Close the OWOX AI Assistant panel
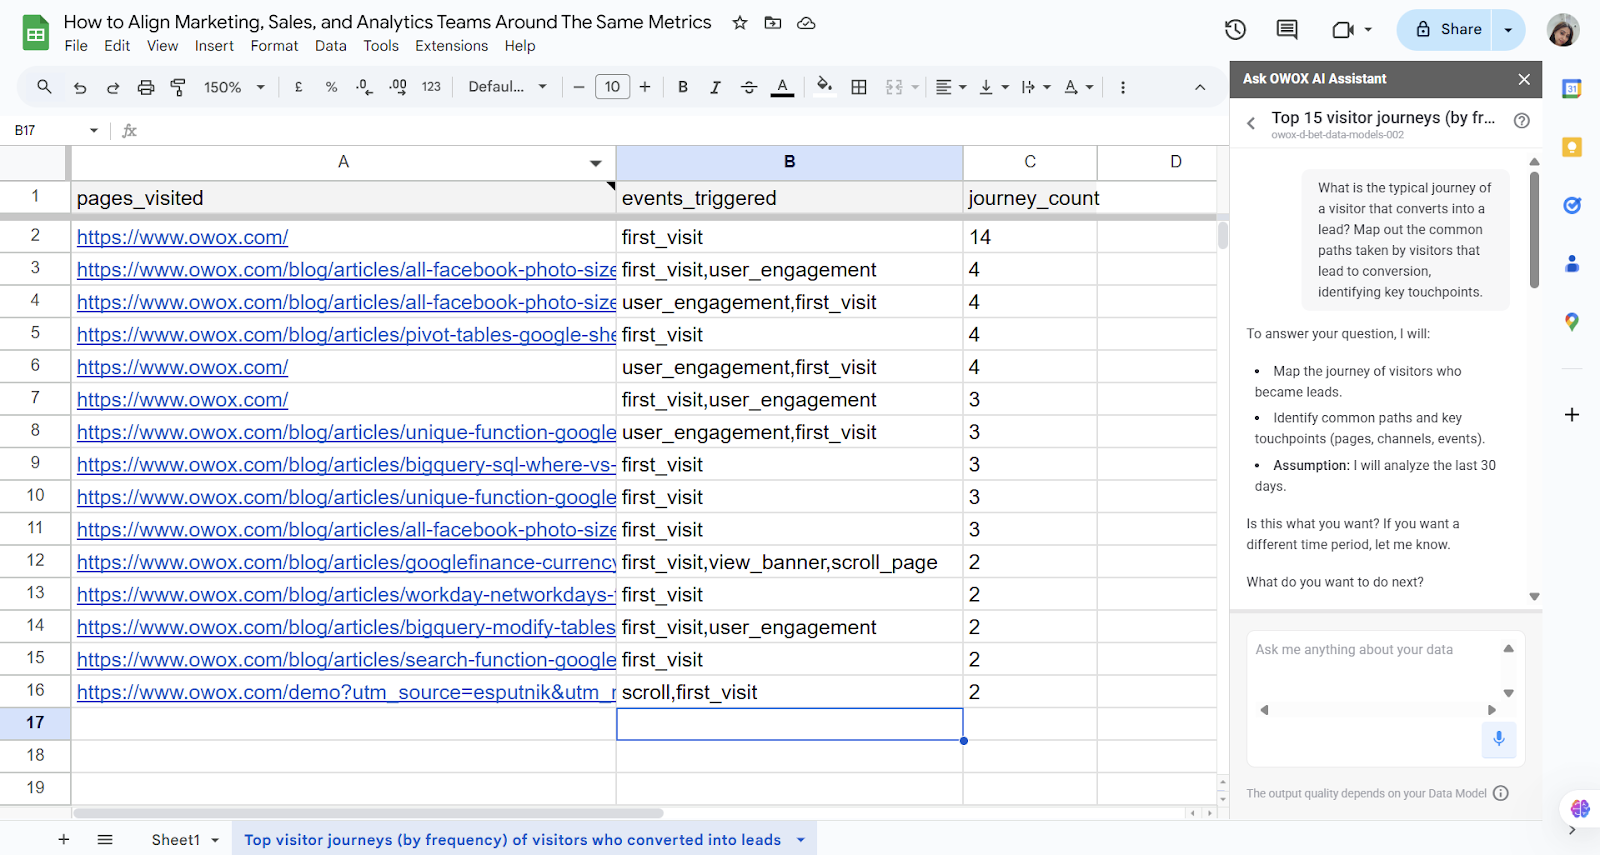The width and height of the screenshot is (1600, 855). pos(1524,79)
